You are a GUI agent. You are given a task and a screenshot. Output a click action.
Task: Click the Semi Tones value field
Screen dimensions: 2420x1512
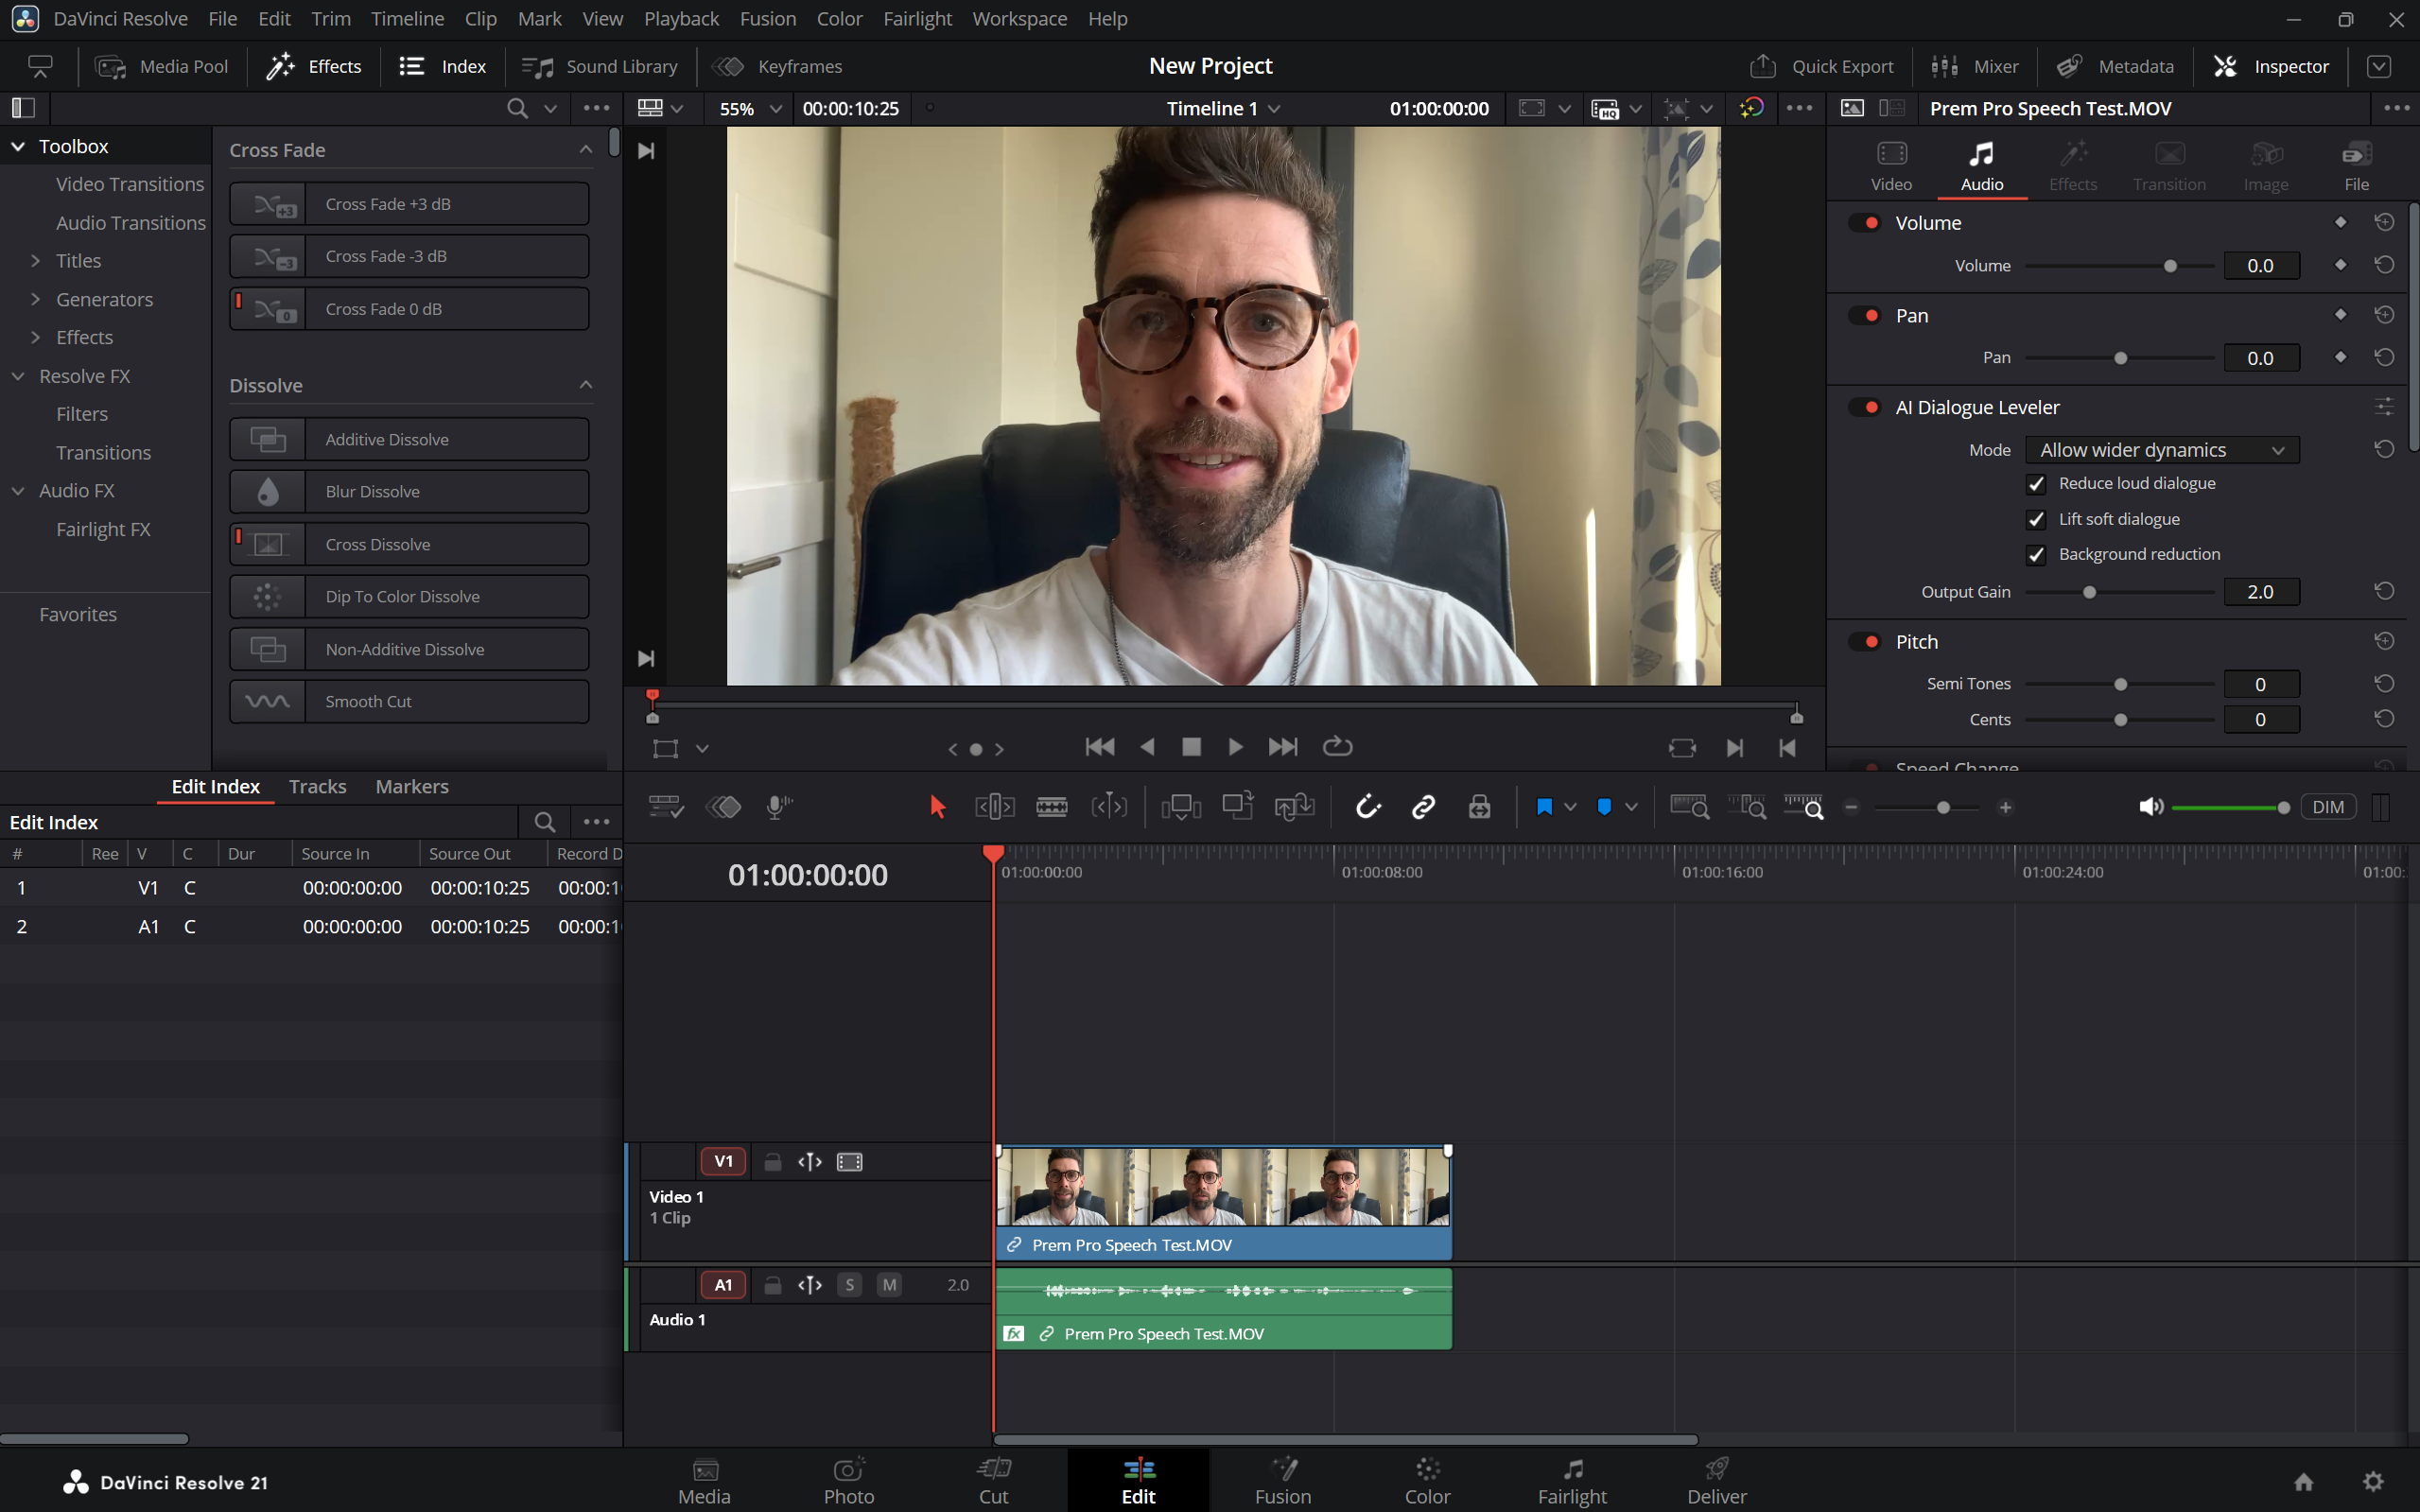tap(2261, 684)
